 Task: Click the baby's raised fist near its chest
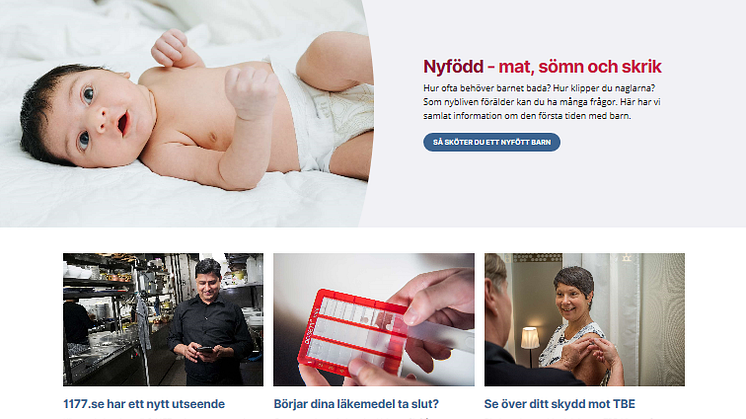click(251, 92)
